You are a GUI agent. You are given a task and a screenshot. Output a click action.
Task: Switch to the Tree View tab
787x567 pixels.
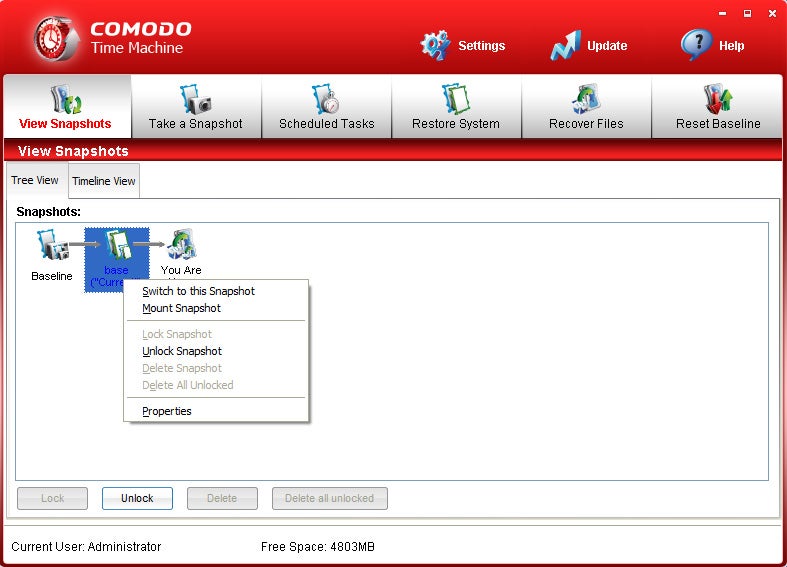point(35,180)
